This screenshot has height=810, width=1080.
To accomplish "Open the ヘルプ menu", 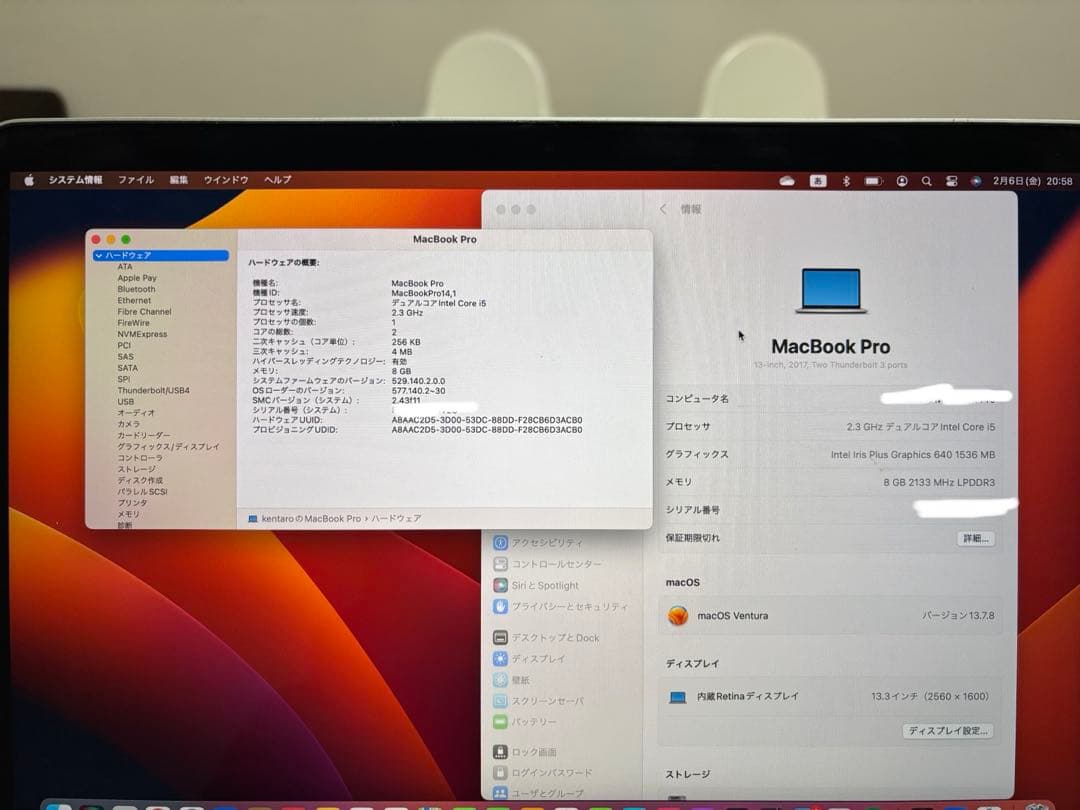I will coord(278,180).
